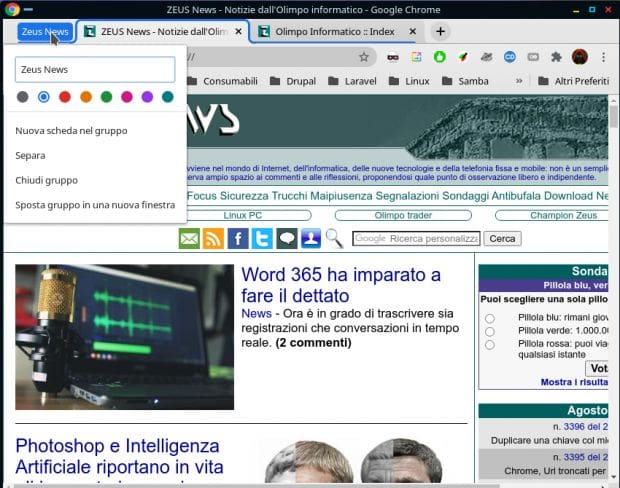620x488 pixels.
Task: Choose the Pillola rossa radio button
Action: click(x=490, y=345)
